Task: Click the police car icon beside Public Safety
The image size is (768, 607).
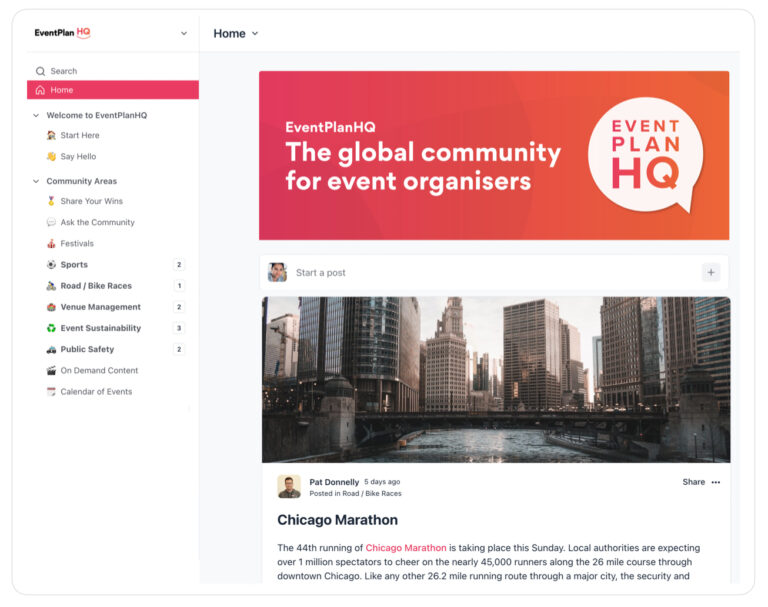Action: (51, 349)
